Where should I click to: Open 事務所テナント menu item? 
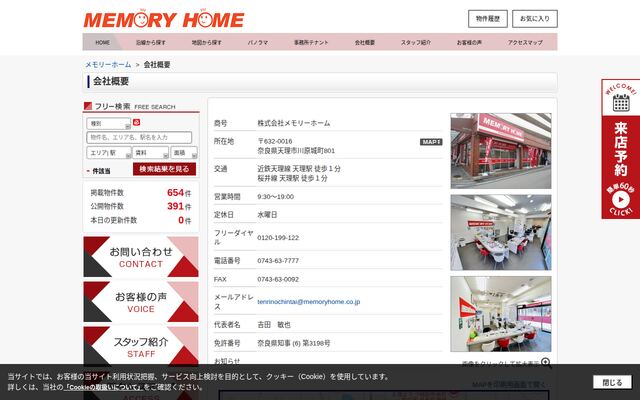coord(311,42)
